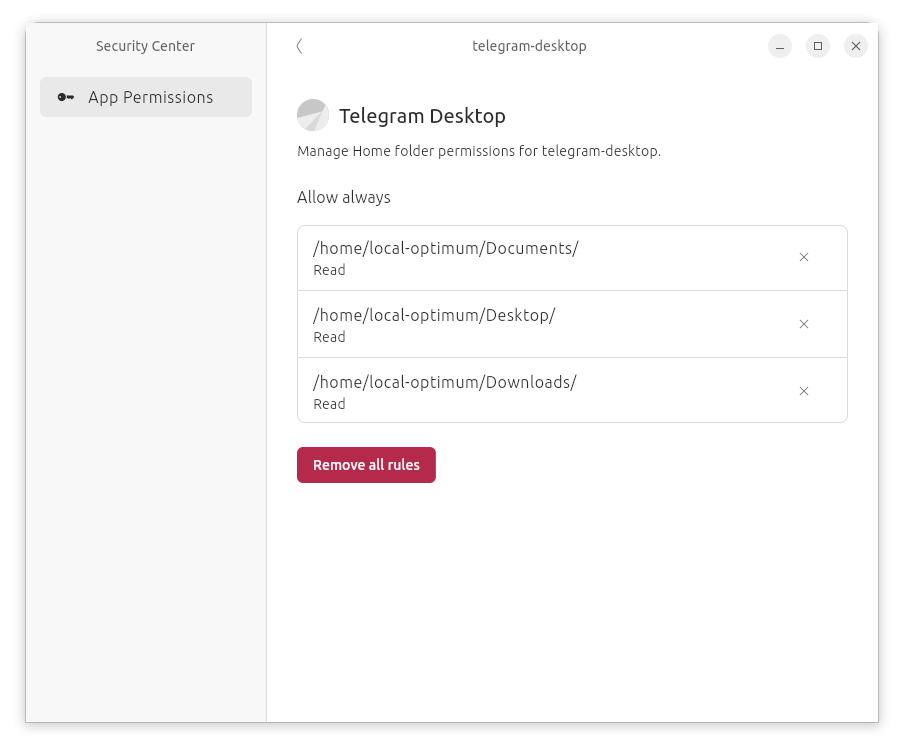Click the telegram-desktop window title
The height and width of the screenshot is (751, 904).
pos(529,46)
